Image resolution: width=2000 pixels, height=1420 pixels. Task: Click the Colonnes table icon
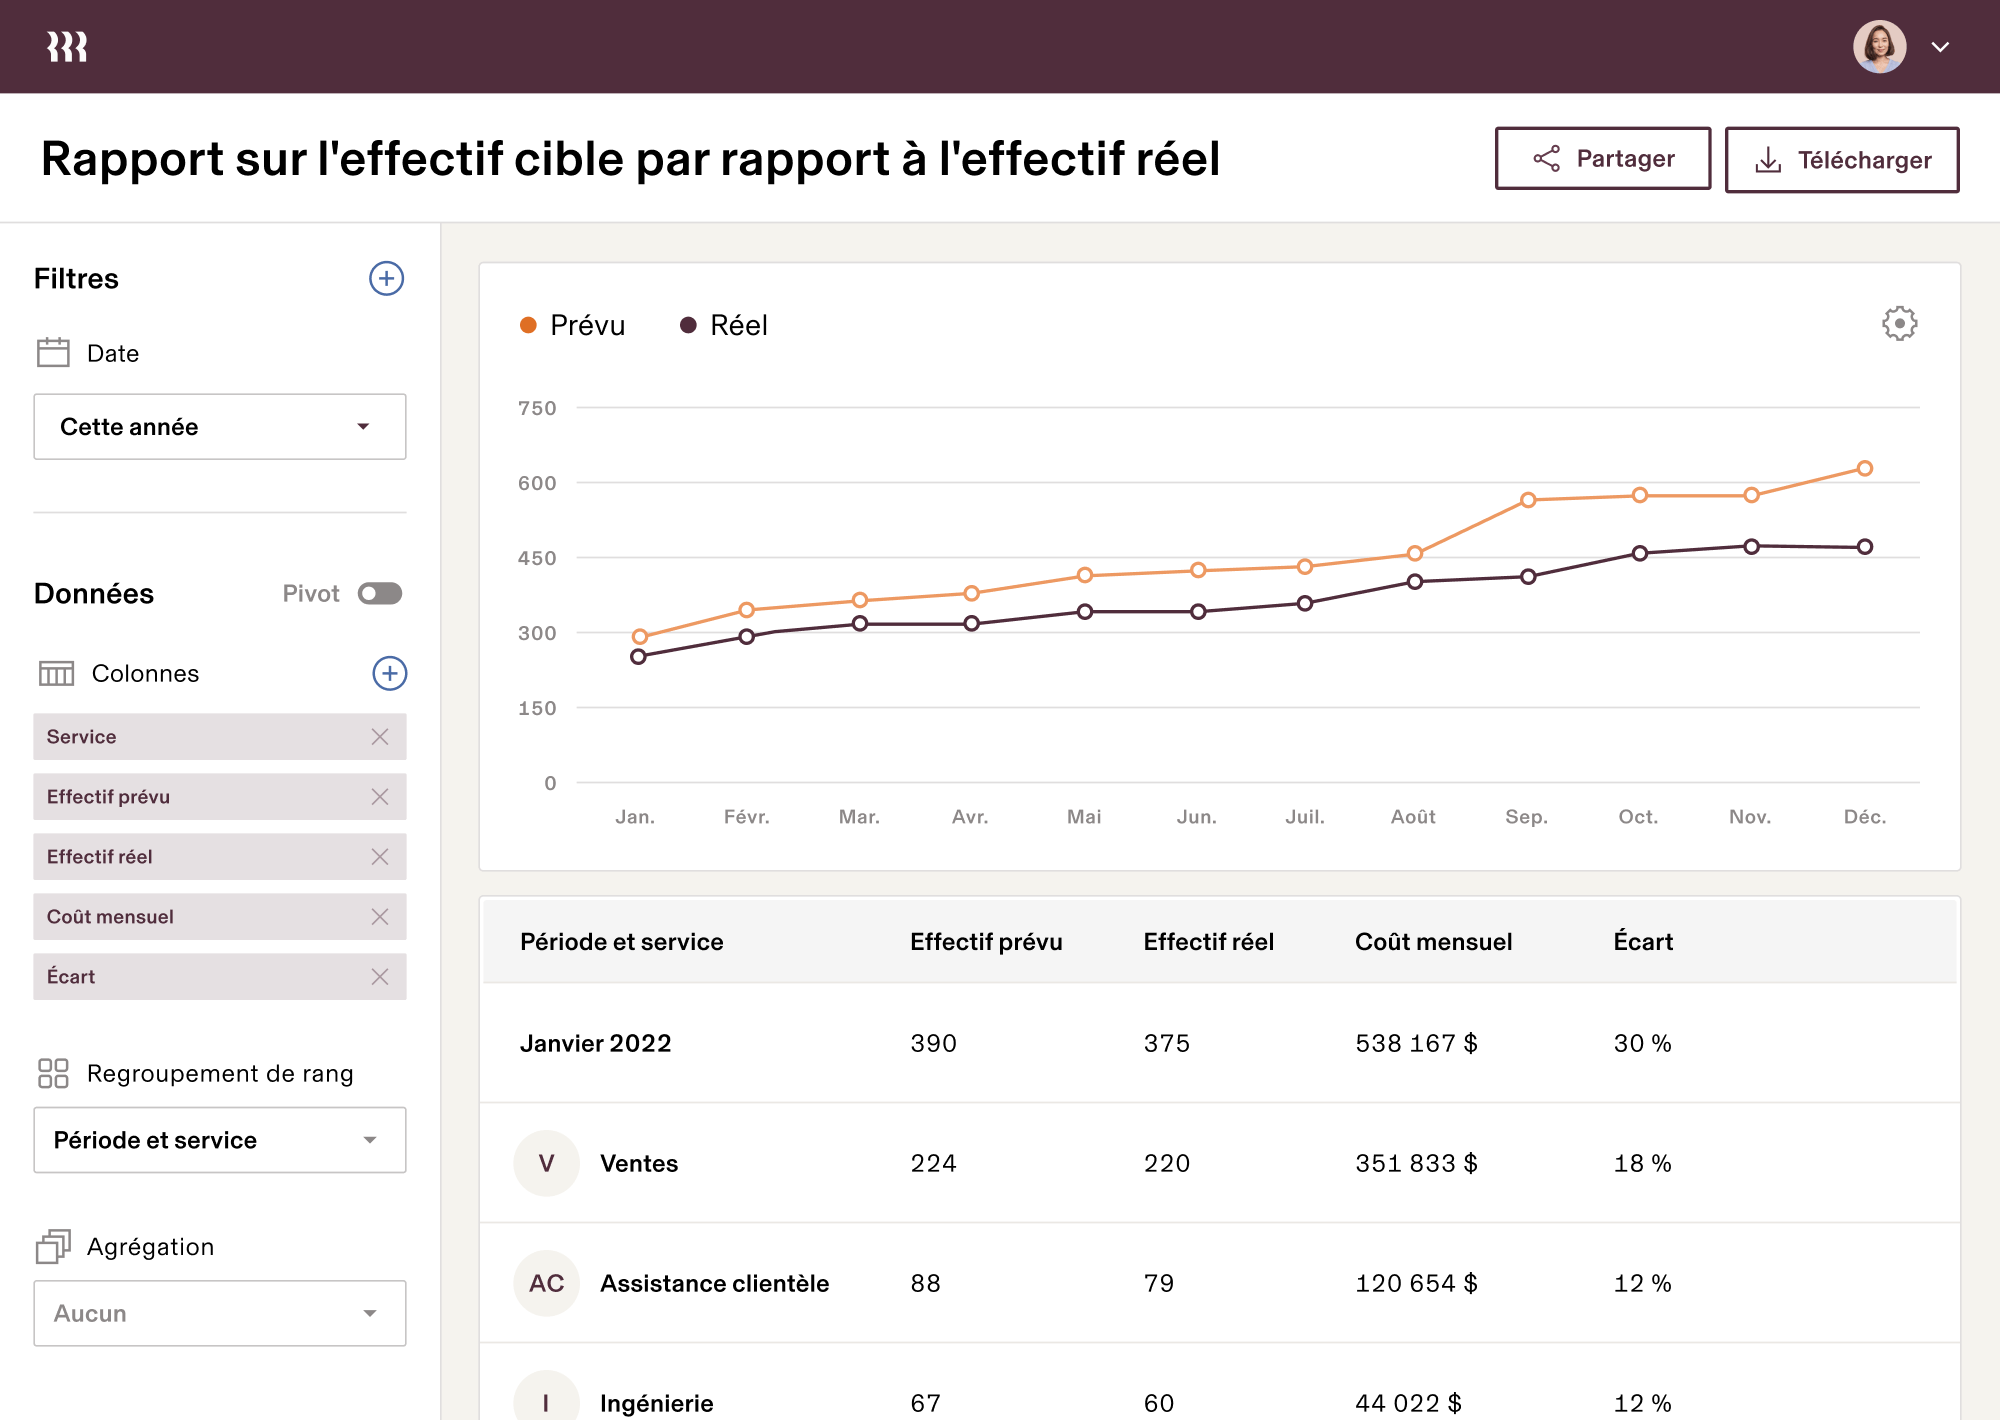[57, 673]
